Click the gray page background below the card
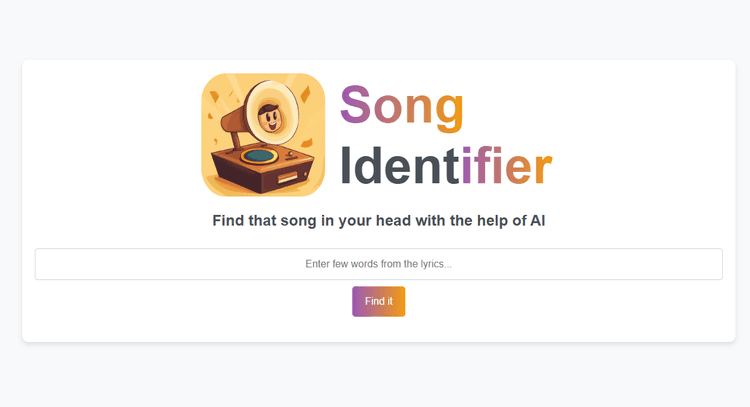This screenshot has width=750, height=407. coord(378,378)
